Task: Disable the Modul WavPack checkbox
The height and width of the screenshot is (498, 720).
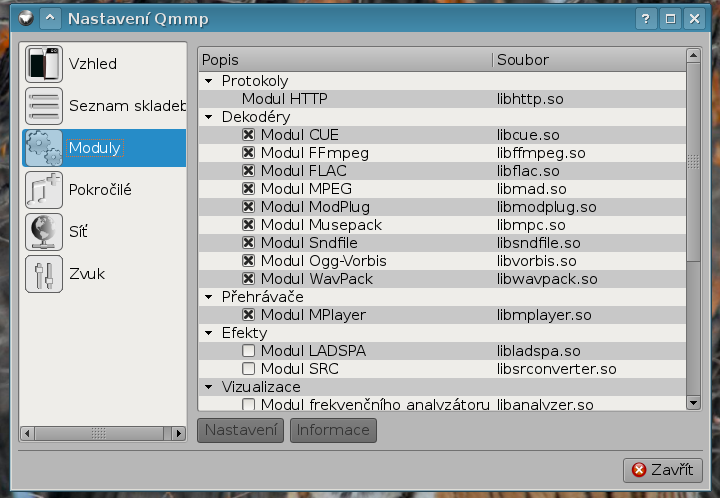Action: click(x=248, y=279)
